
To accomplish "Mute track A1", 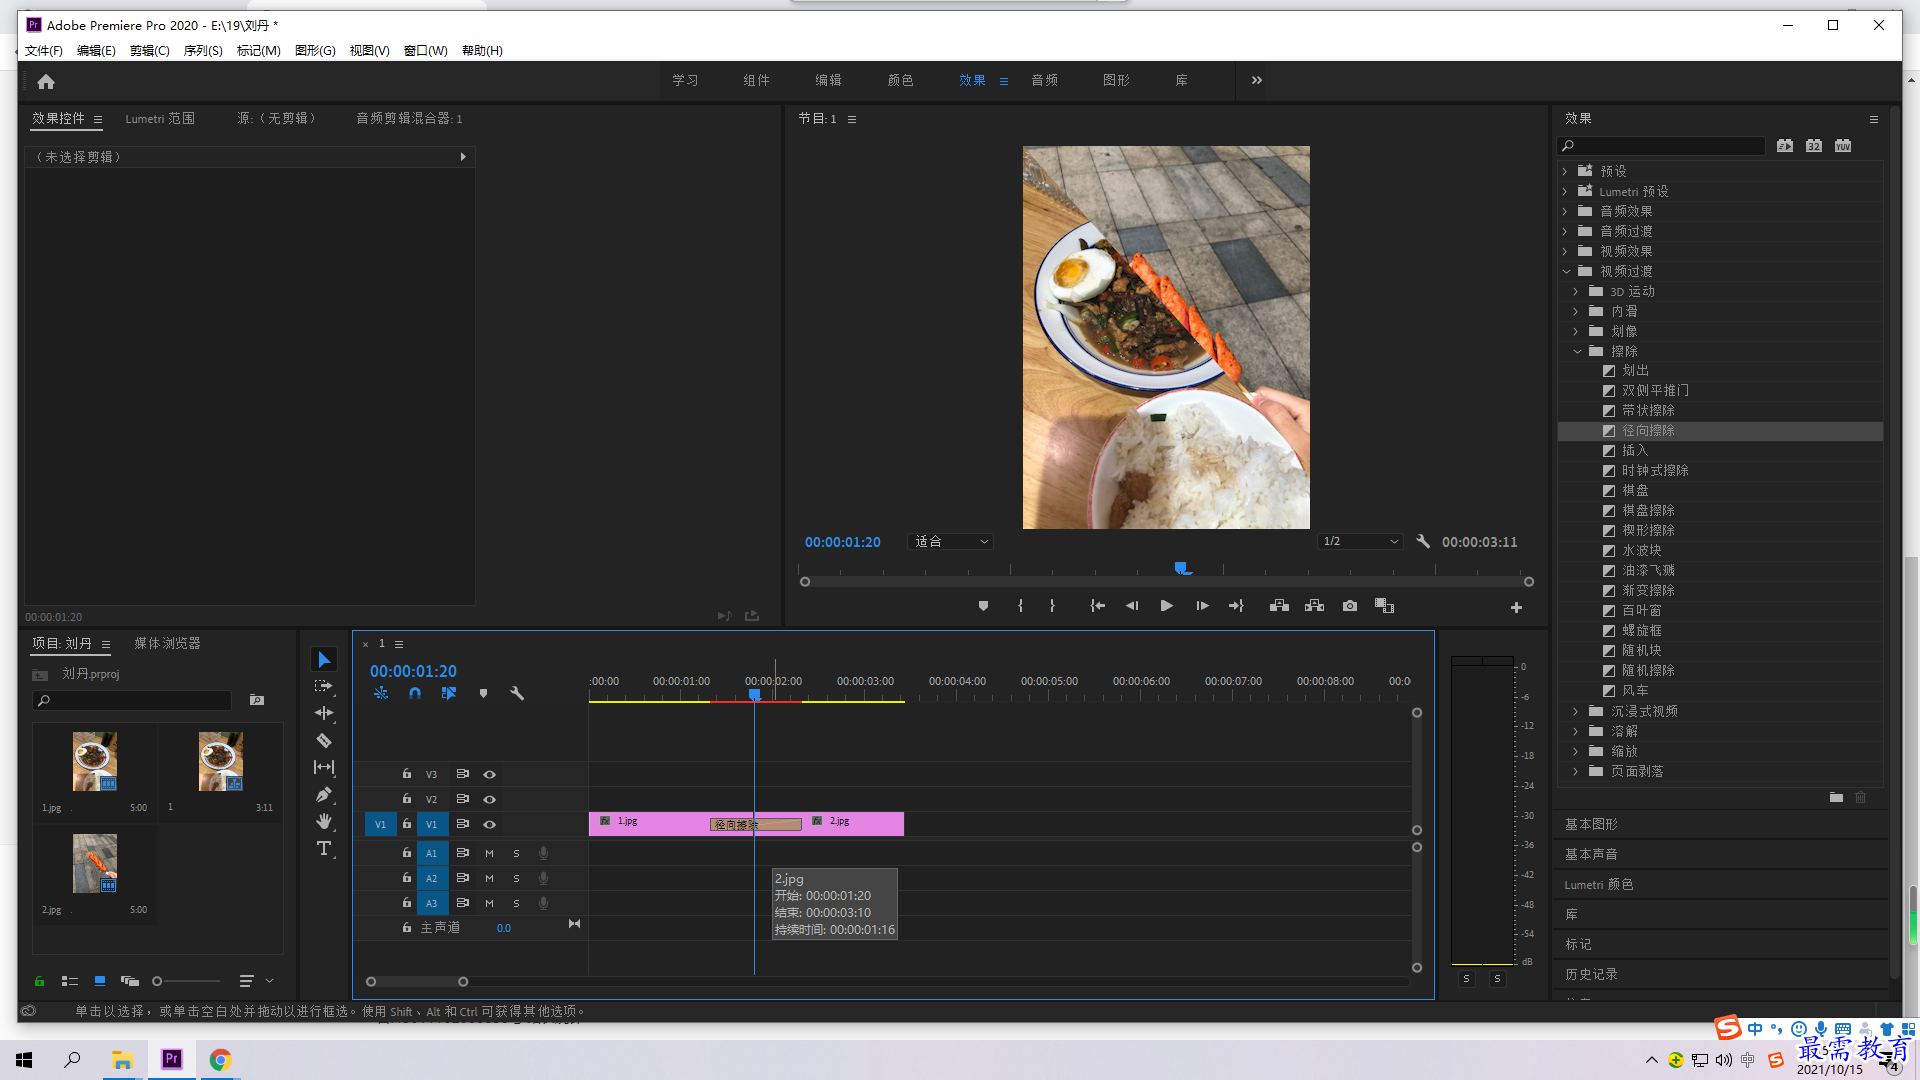I will point(489,853).
